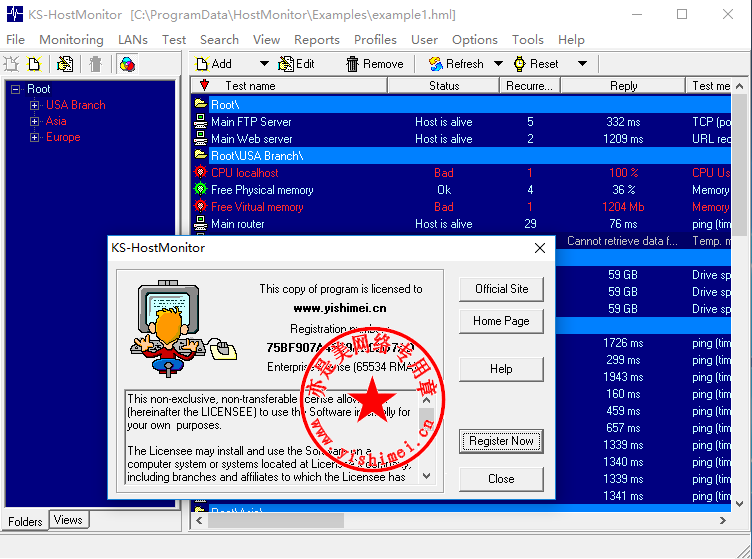Viewport: 752px width, 559px height.
Task: Toggle the color circles status display icon
Action: point(127,64)
